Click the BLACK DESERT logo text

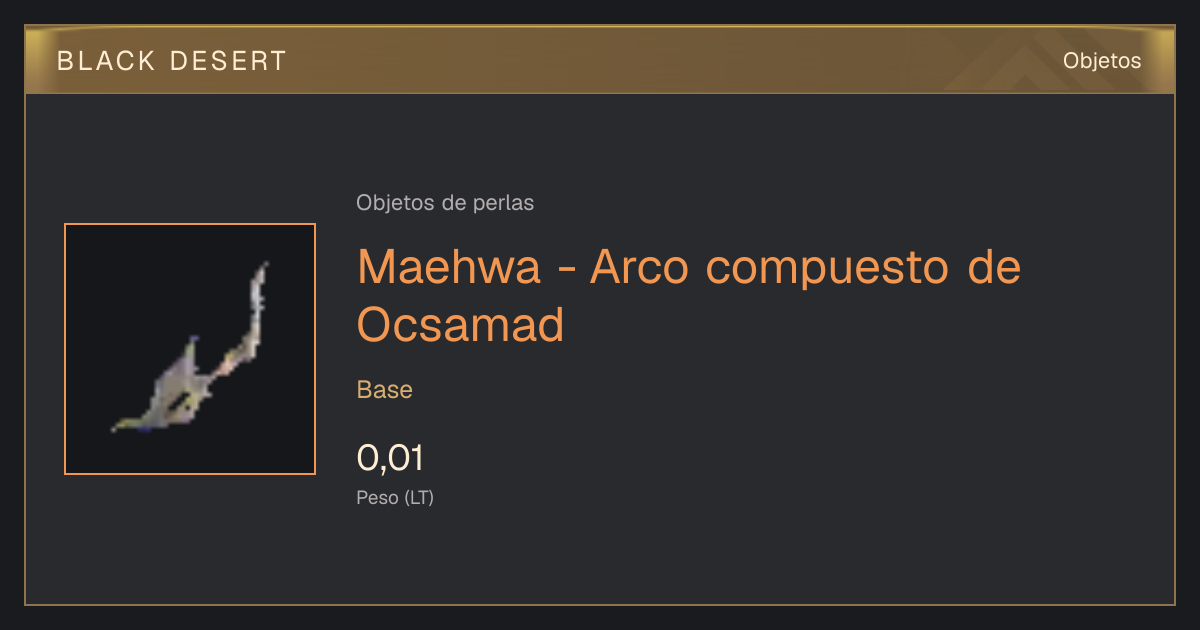tap(172, 61)
